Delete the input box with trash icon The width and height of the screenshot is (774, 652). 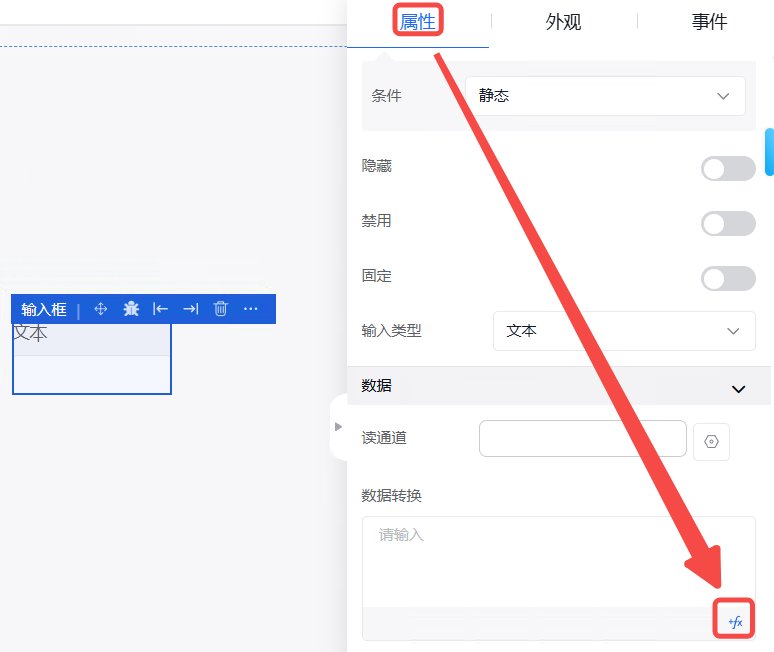(x=220, y=309)
